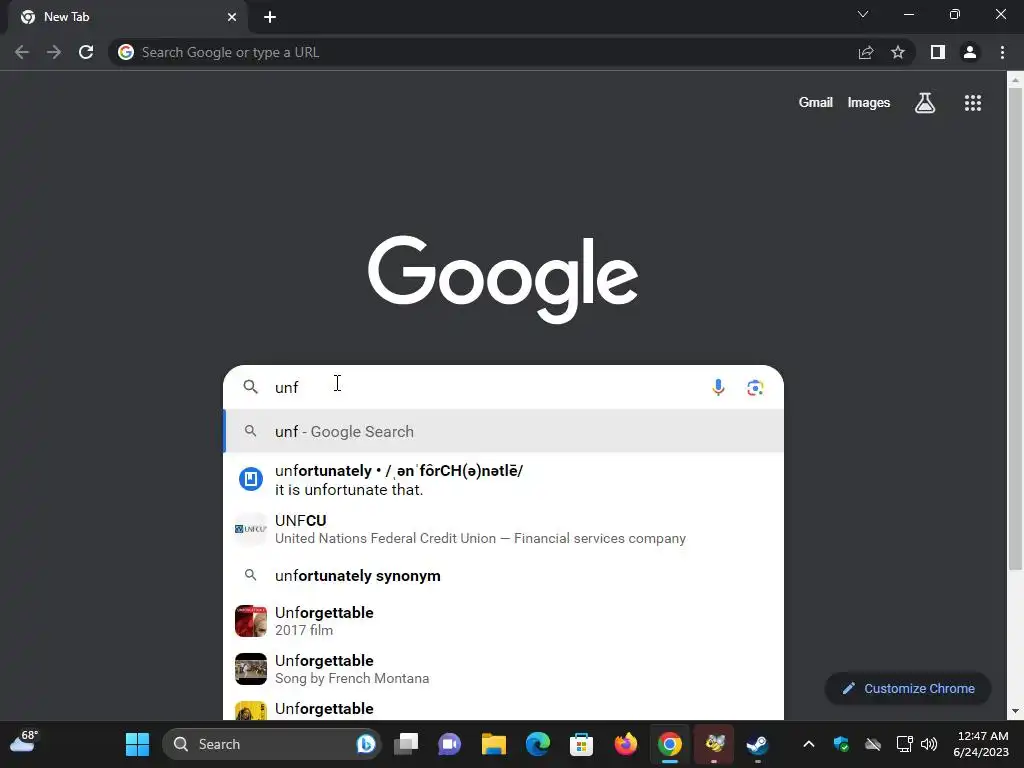
Task: Open Search Labs flask icon
Action: (925, 103)
